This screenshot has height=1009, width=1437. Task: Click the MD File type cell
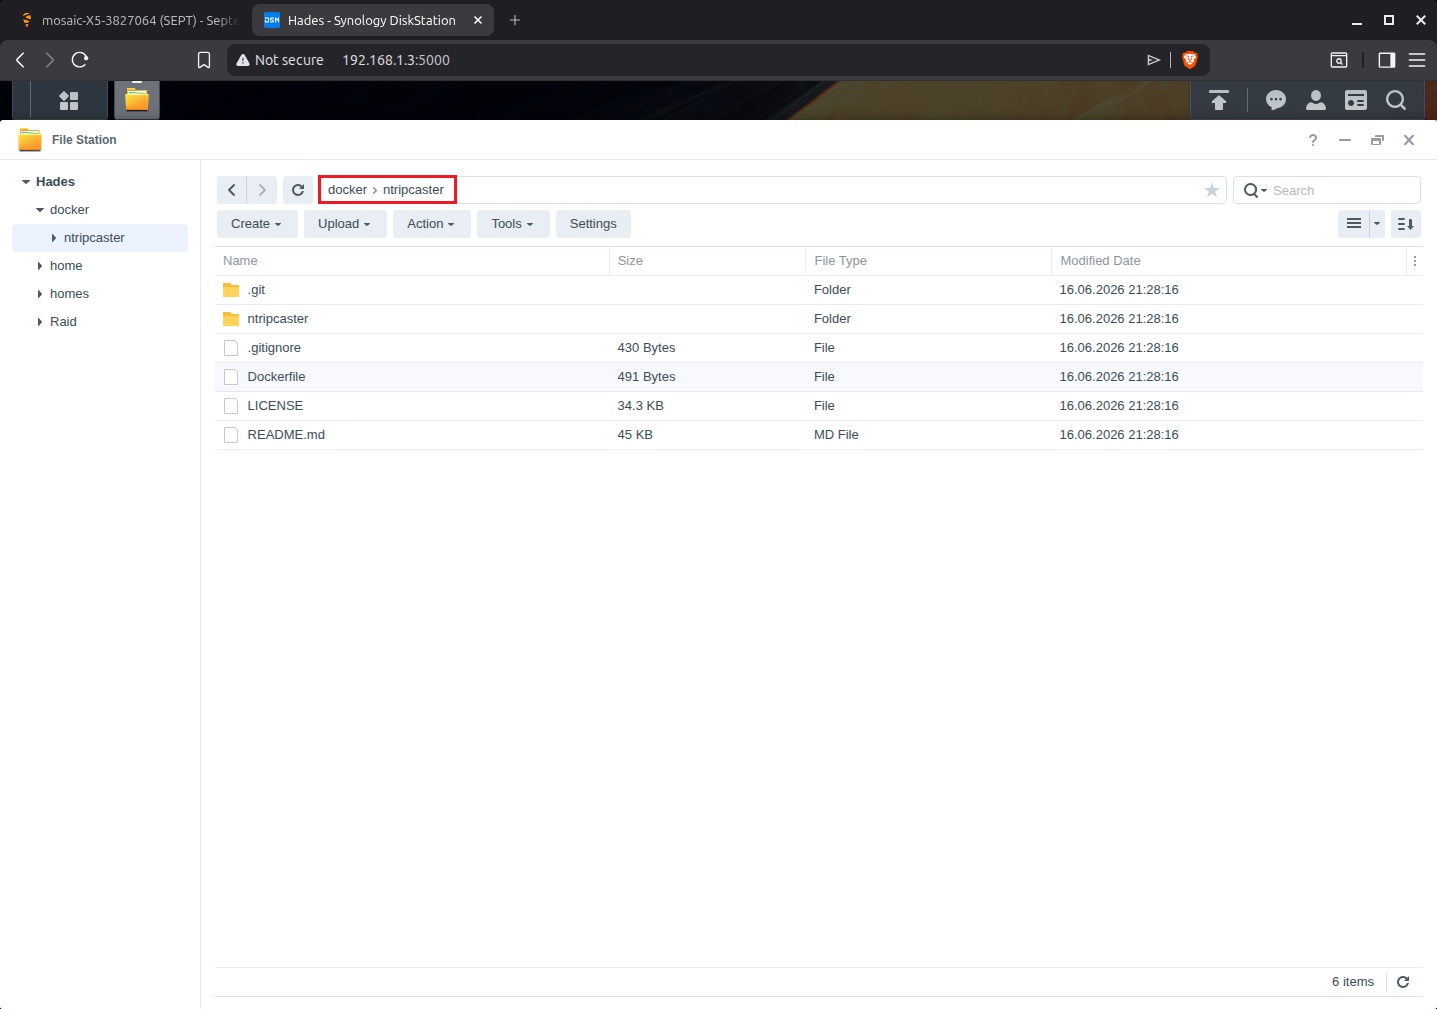click(x=836, y=435)
